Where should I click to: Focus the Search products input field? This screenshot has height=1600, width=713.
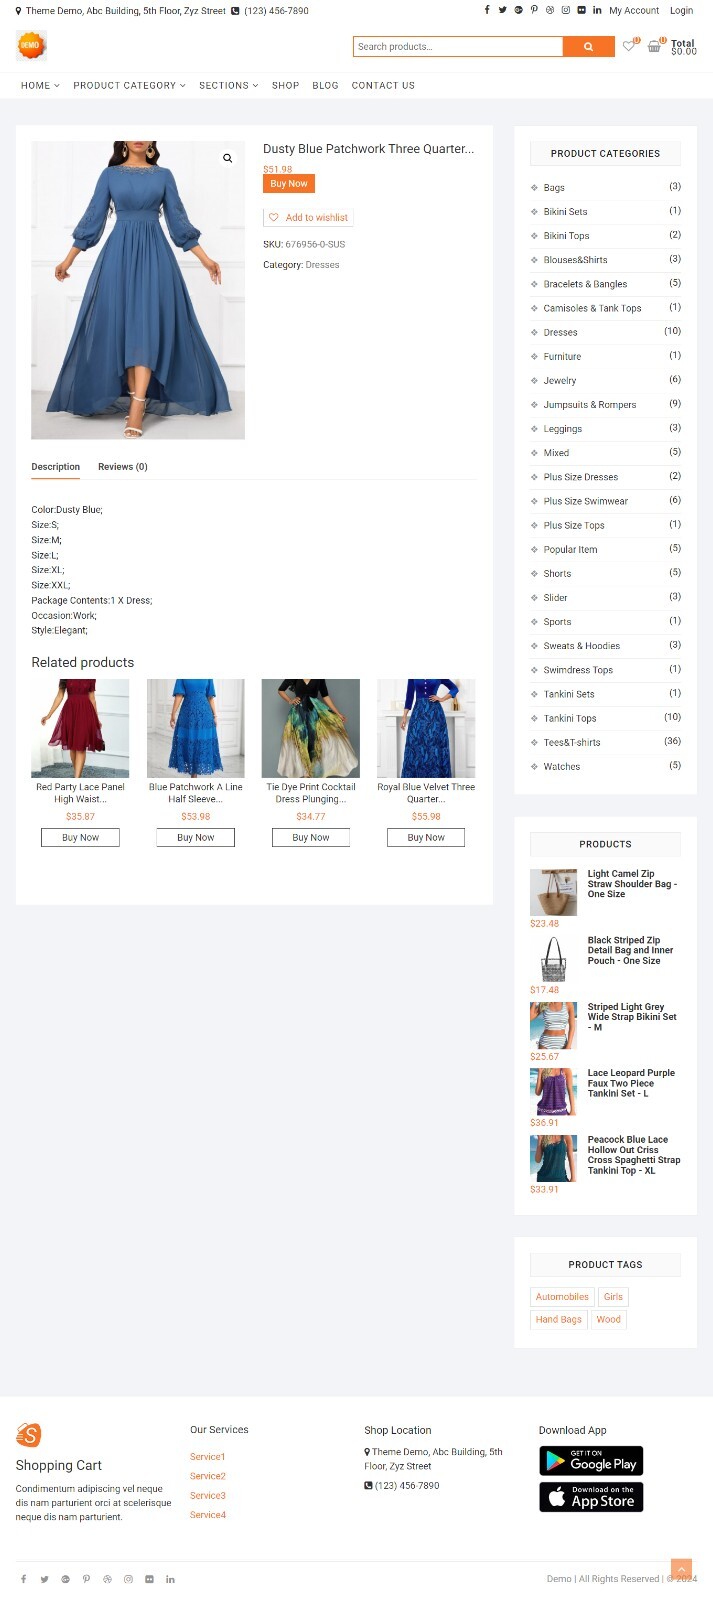[458, 46]
